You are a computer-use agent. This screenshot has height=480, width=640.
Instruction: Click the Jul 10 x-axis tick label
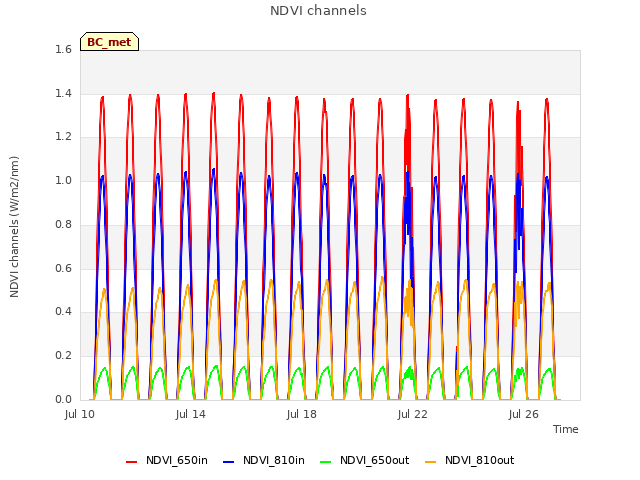point(80,415)
